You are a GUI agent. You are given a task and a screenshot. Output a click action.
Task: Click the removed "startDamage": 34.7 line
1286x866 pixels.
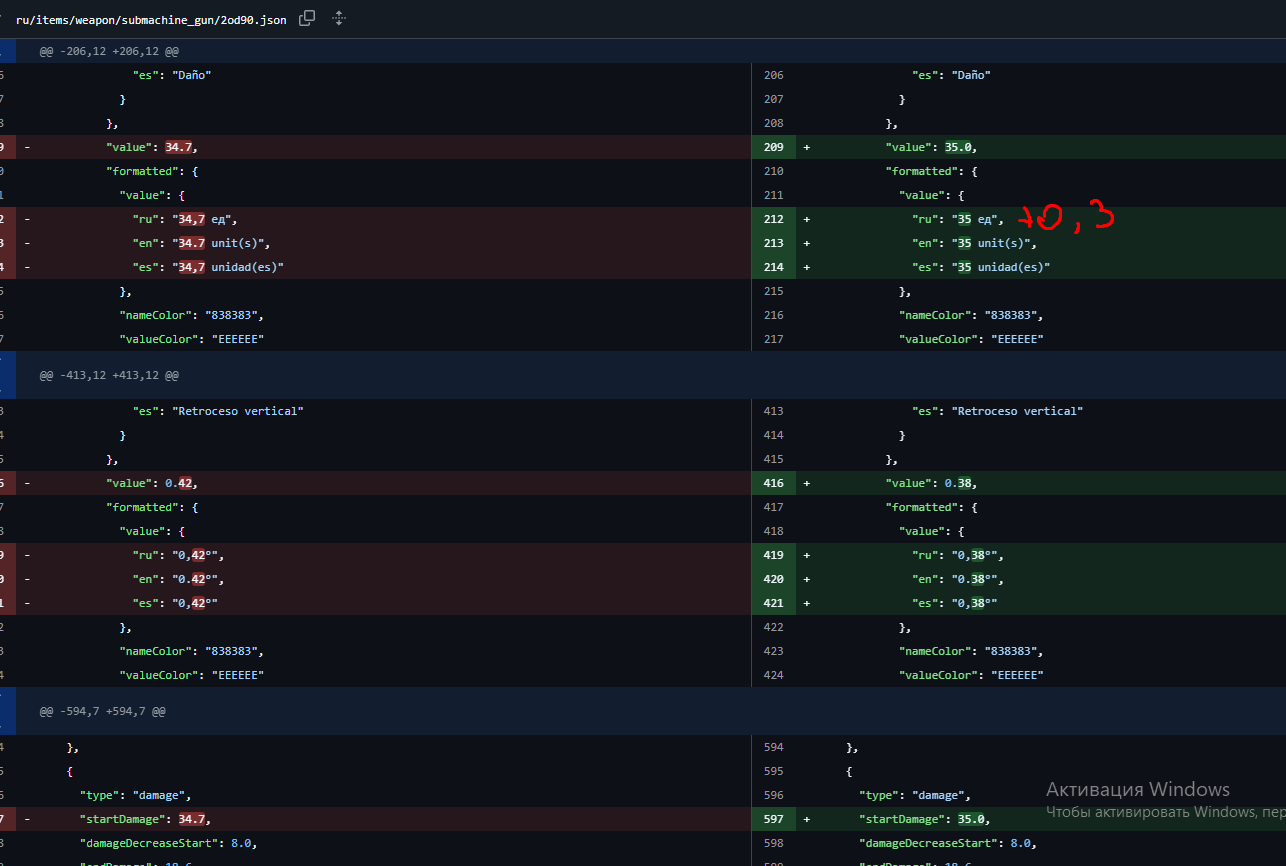tap(145, 819)
